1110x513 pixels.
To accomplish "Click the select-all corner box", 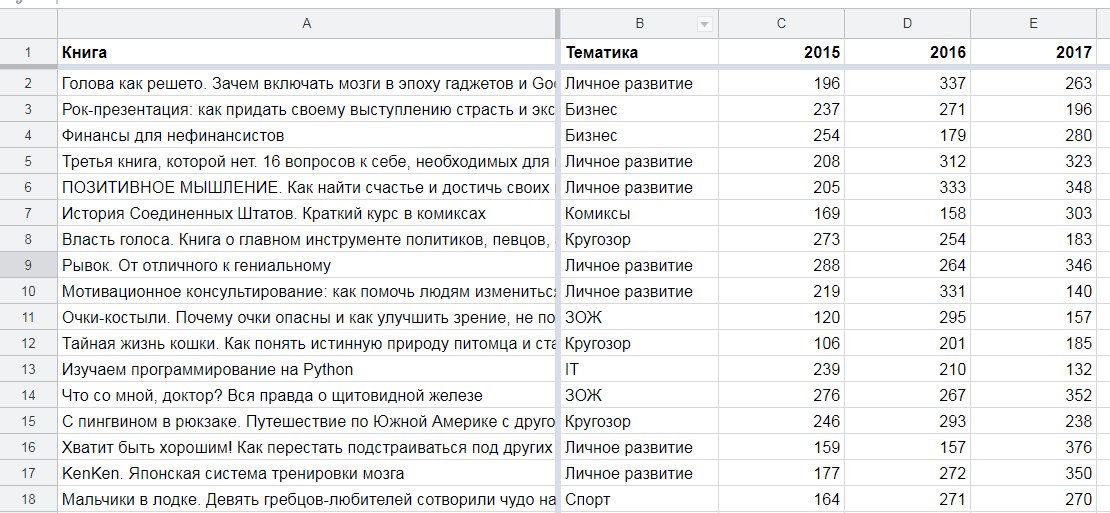I will click(x=28, y=24).
